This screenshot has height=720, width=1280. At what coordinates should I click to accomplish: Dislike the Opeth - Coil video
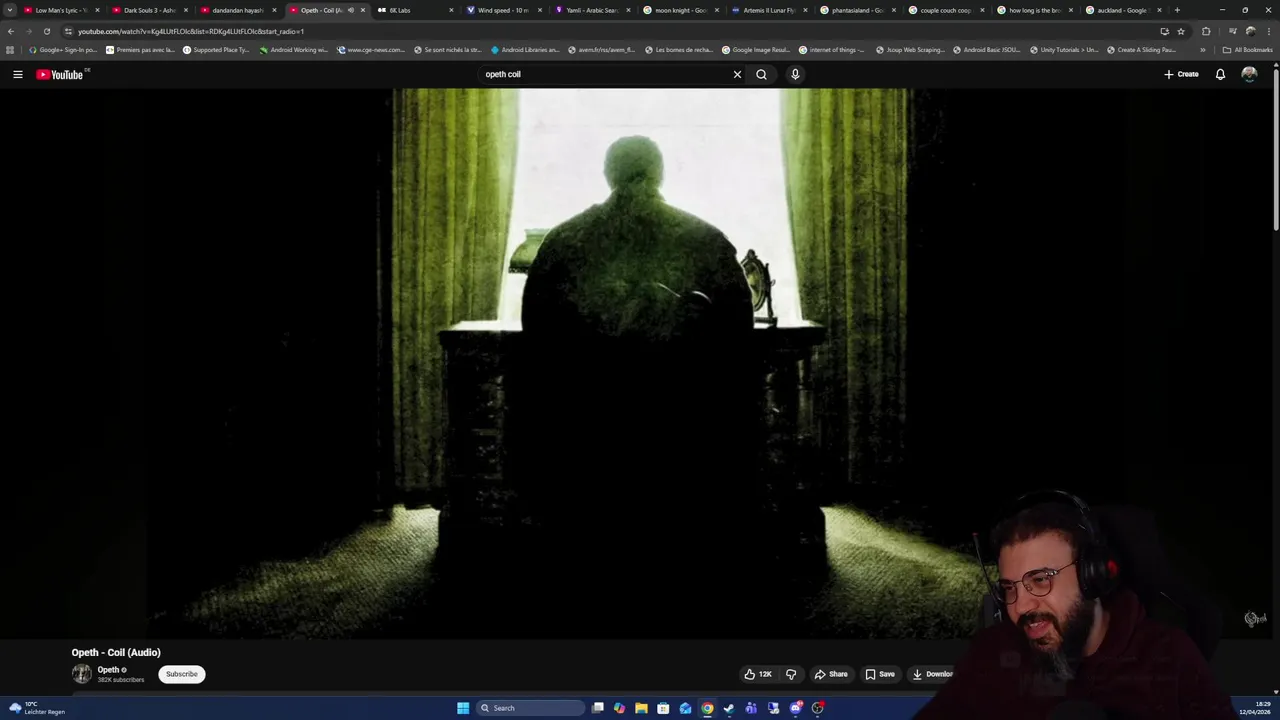(x=791, y=674)
